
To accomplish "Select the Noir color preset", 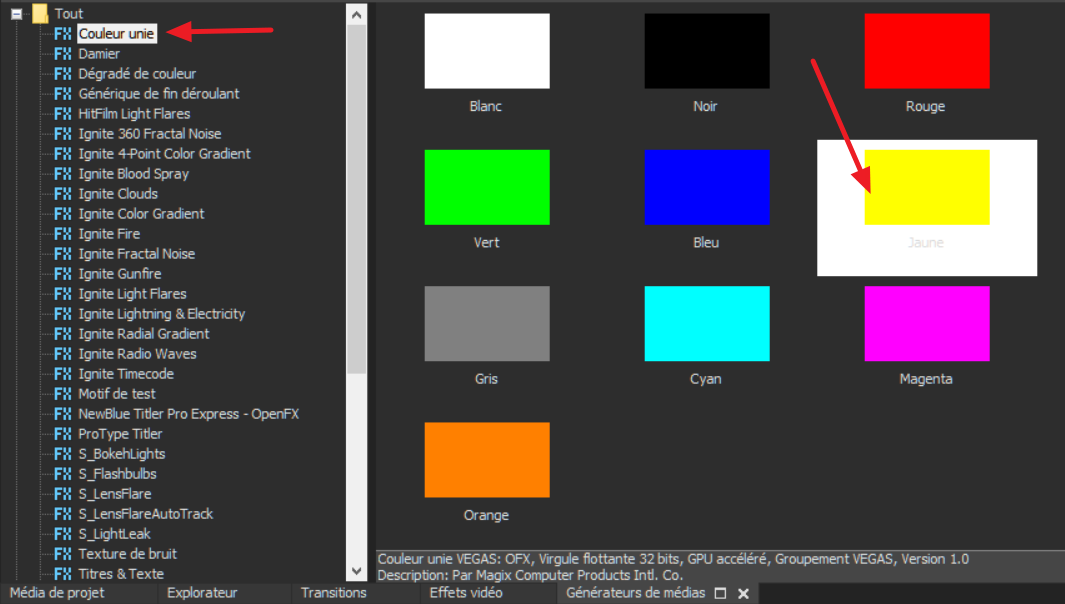I will 707,51.
